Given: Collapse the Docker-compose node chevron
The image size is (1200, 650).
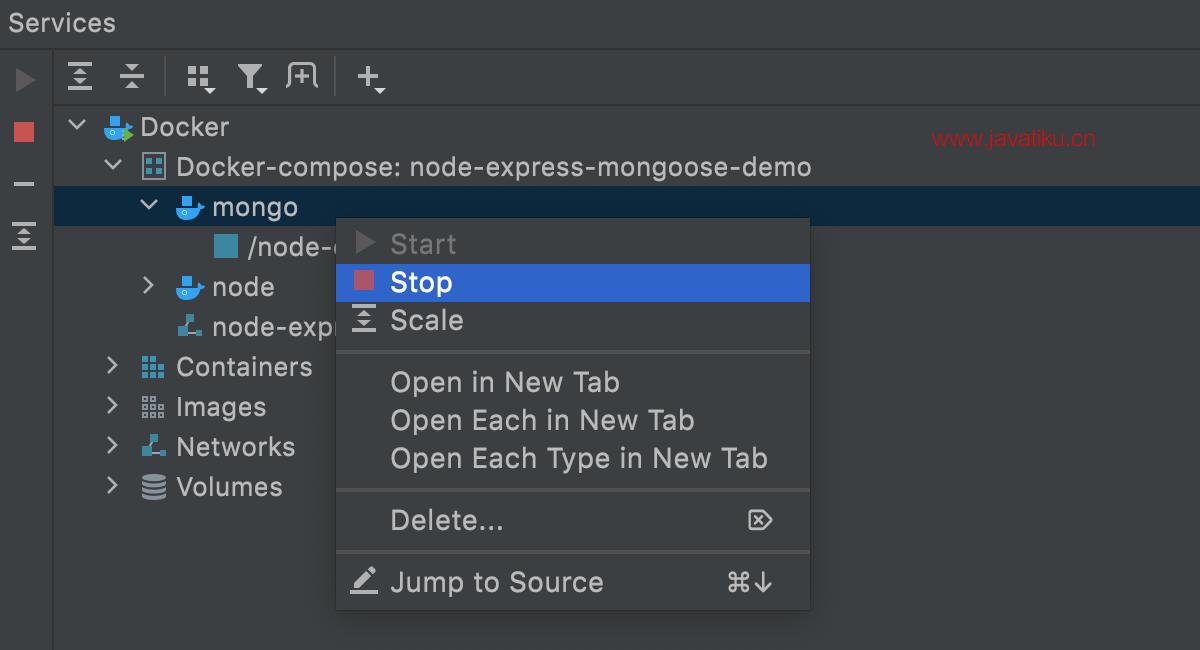Looking at the screenshot, I should 113,165.
